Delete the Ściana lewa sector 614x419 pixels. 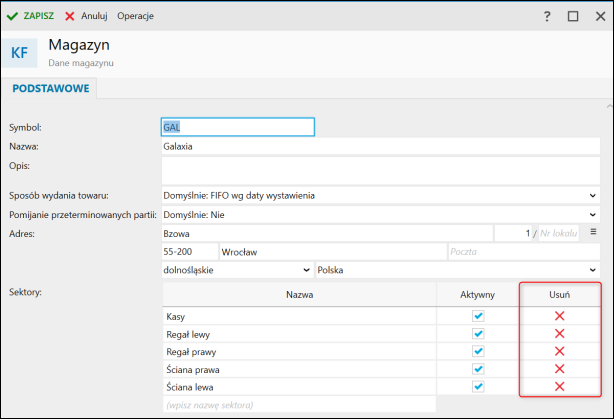tap(559, 387)
